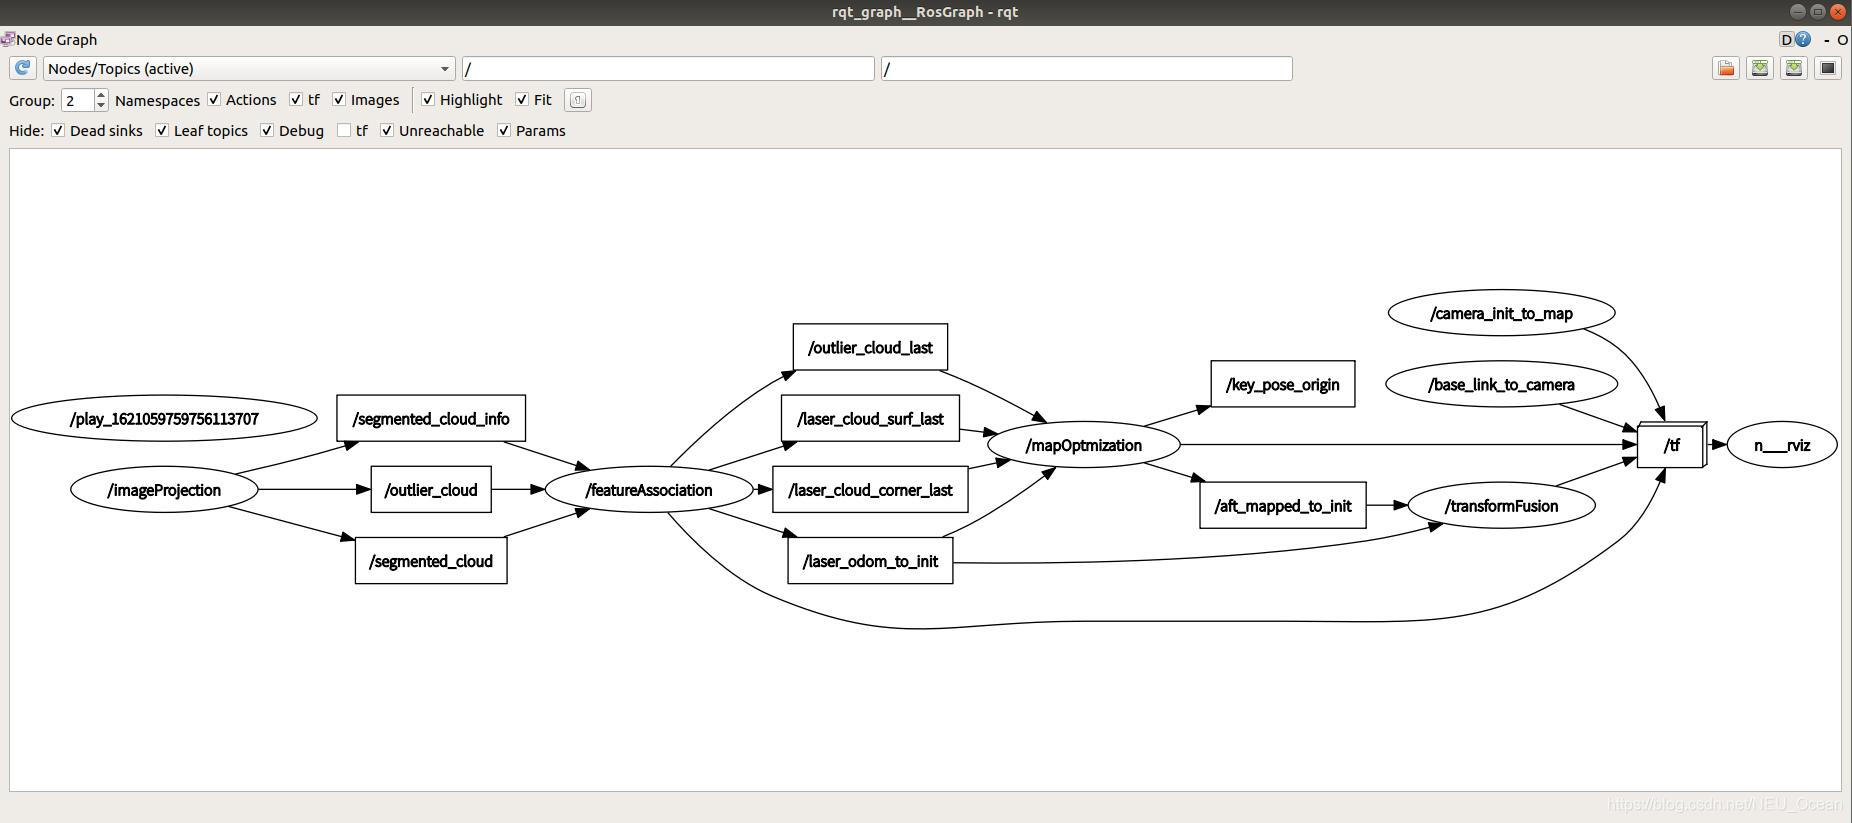
Task: Click the /outlier_cloud topic box
Action: (x=431, y=490)
